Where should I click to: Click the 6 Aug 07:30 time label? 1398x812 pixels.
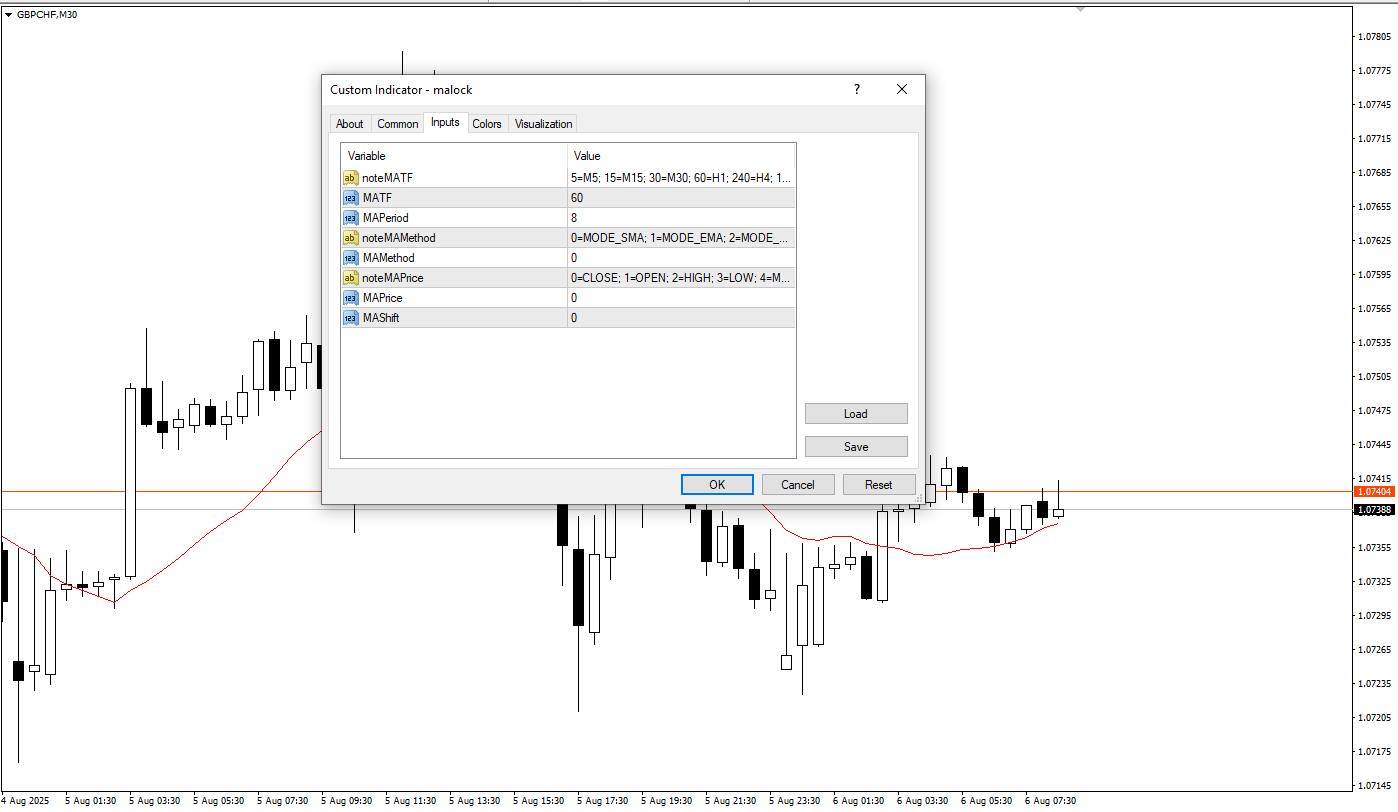(x=1050, y=801)
